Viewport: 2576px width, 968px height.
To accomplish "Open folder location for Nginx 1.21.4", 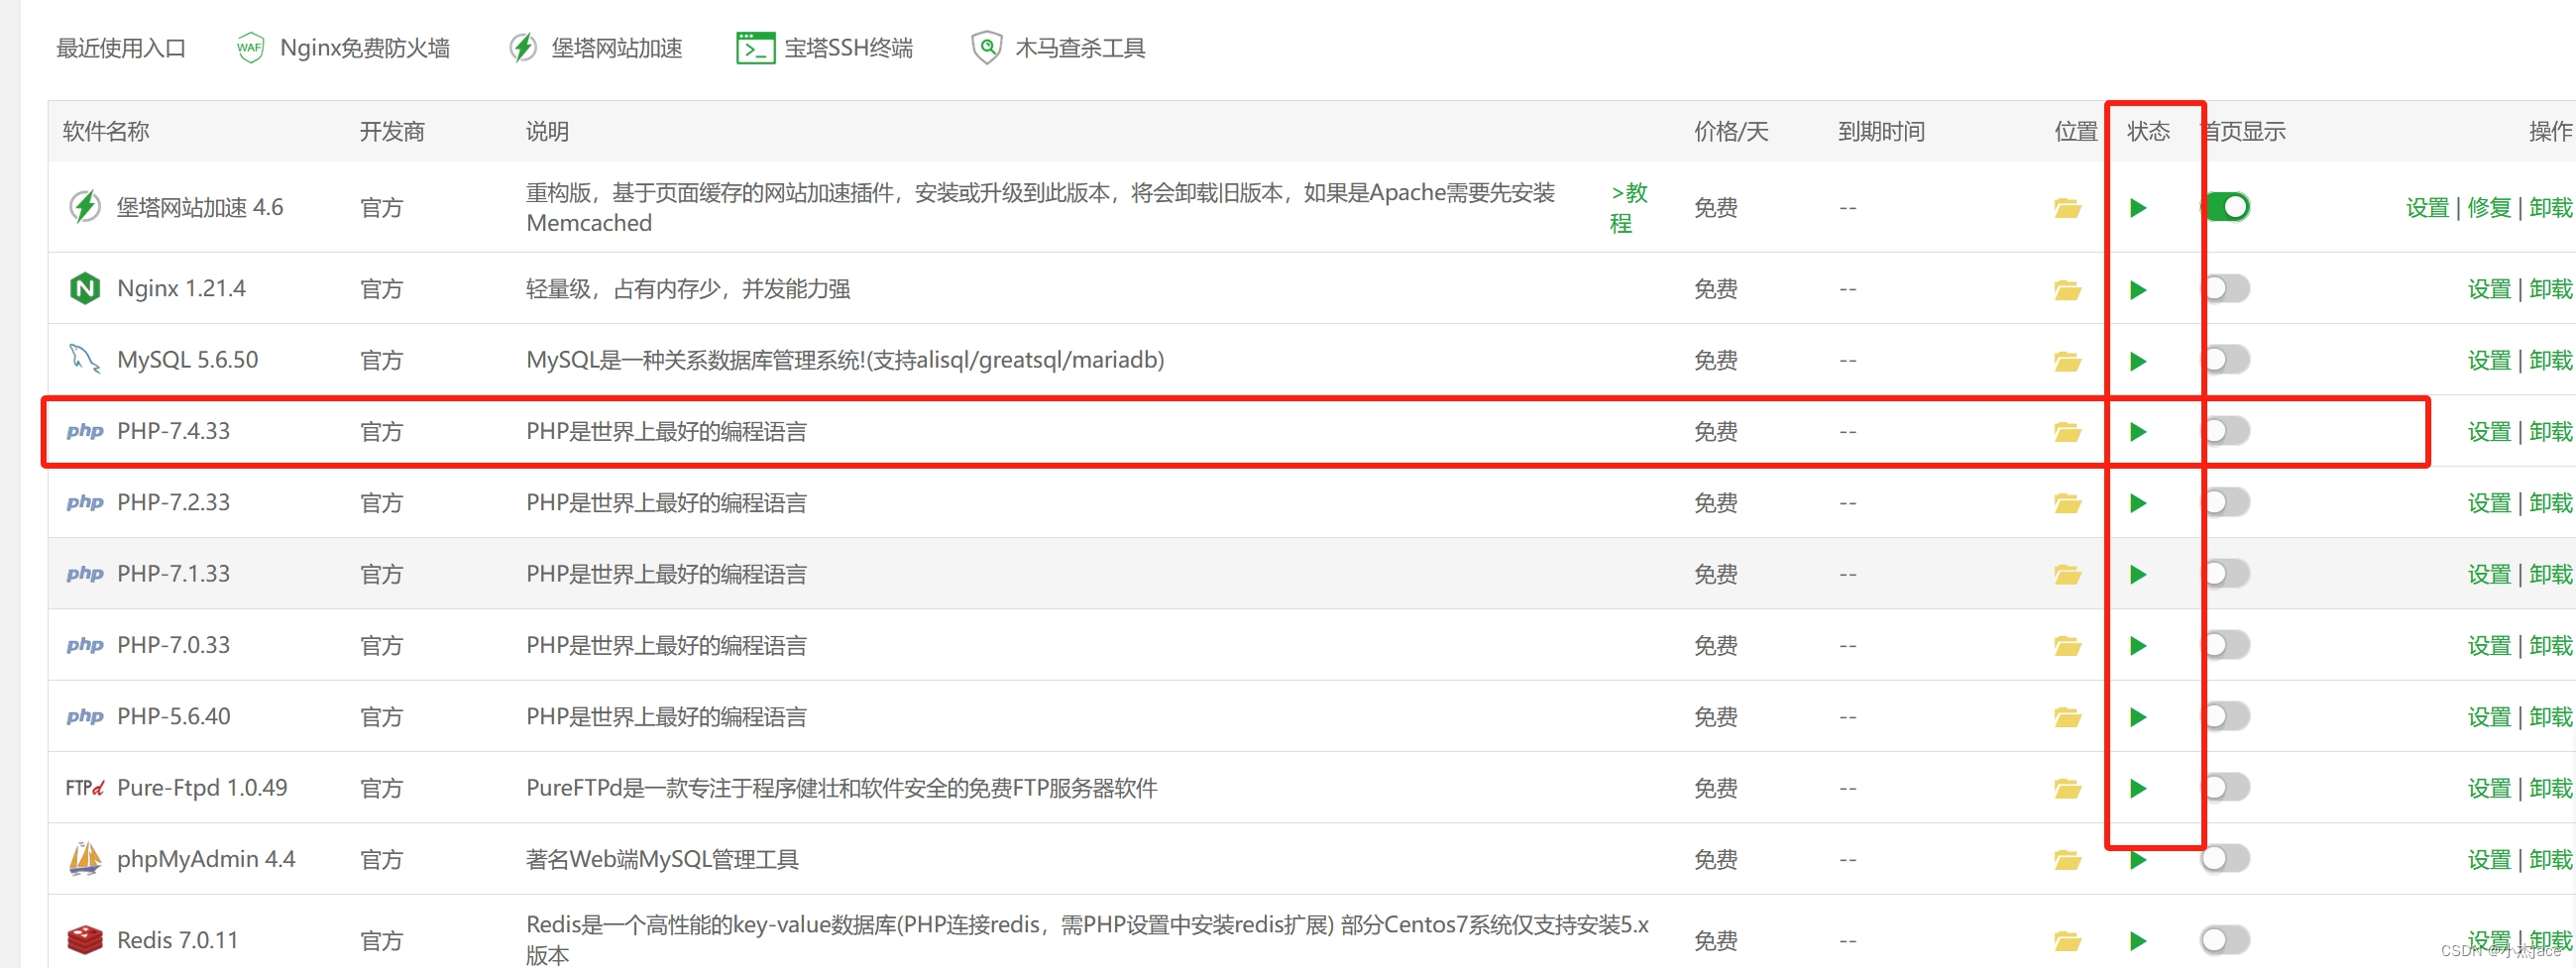I will 2067,290.
